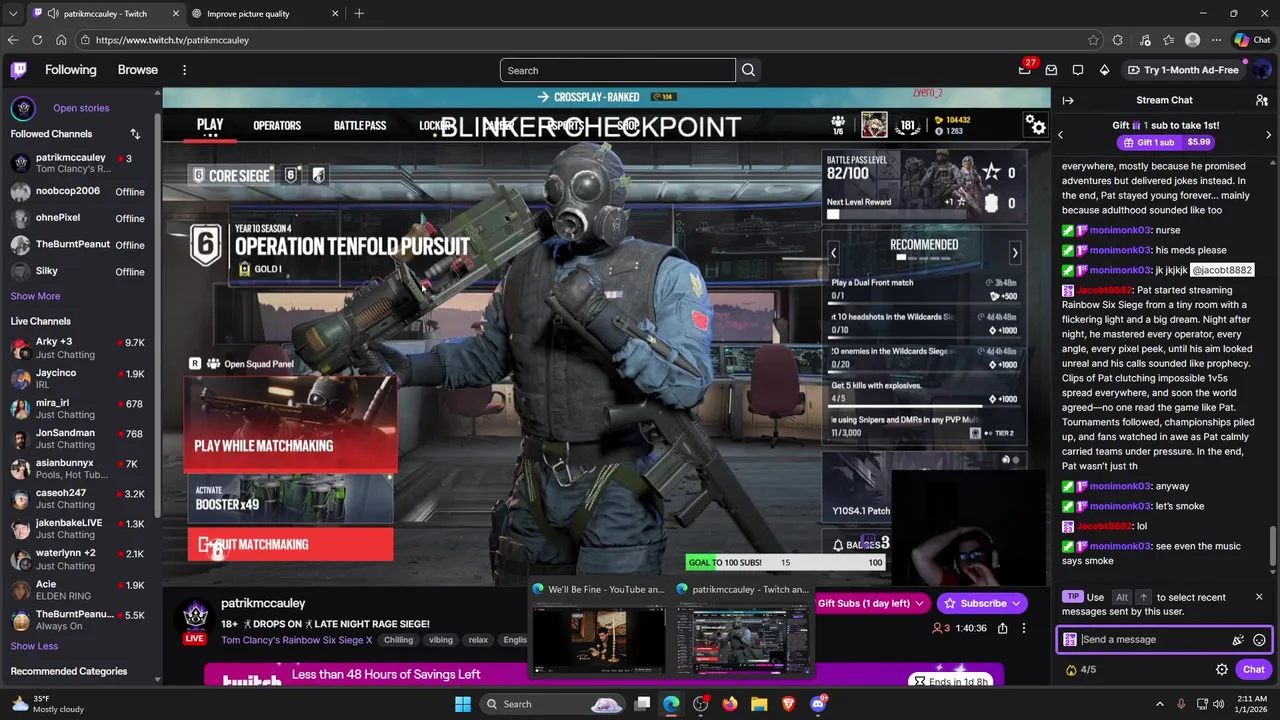Mute the Twitch tab speaker icon
Viewport: 1280px width, 720px height.
52,14
